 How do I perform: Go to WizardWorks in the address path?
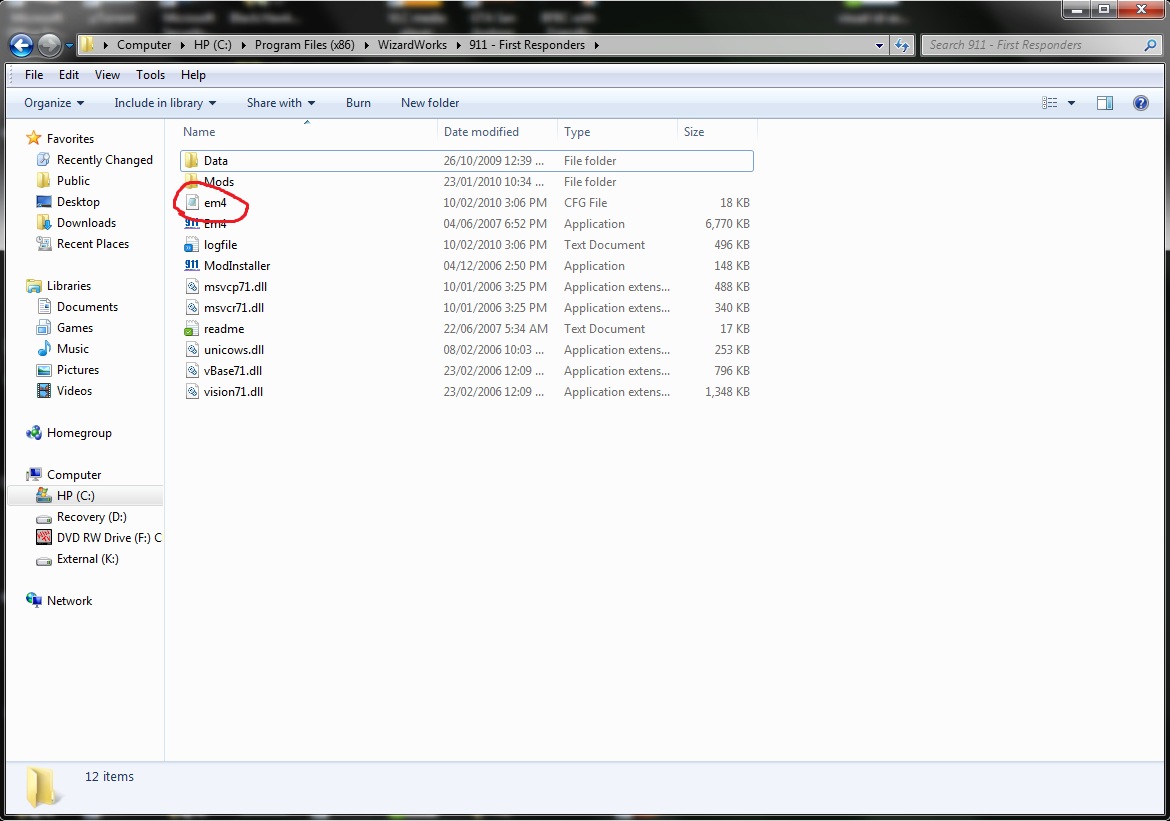(412, 45)
